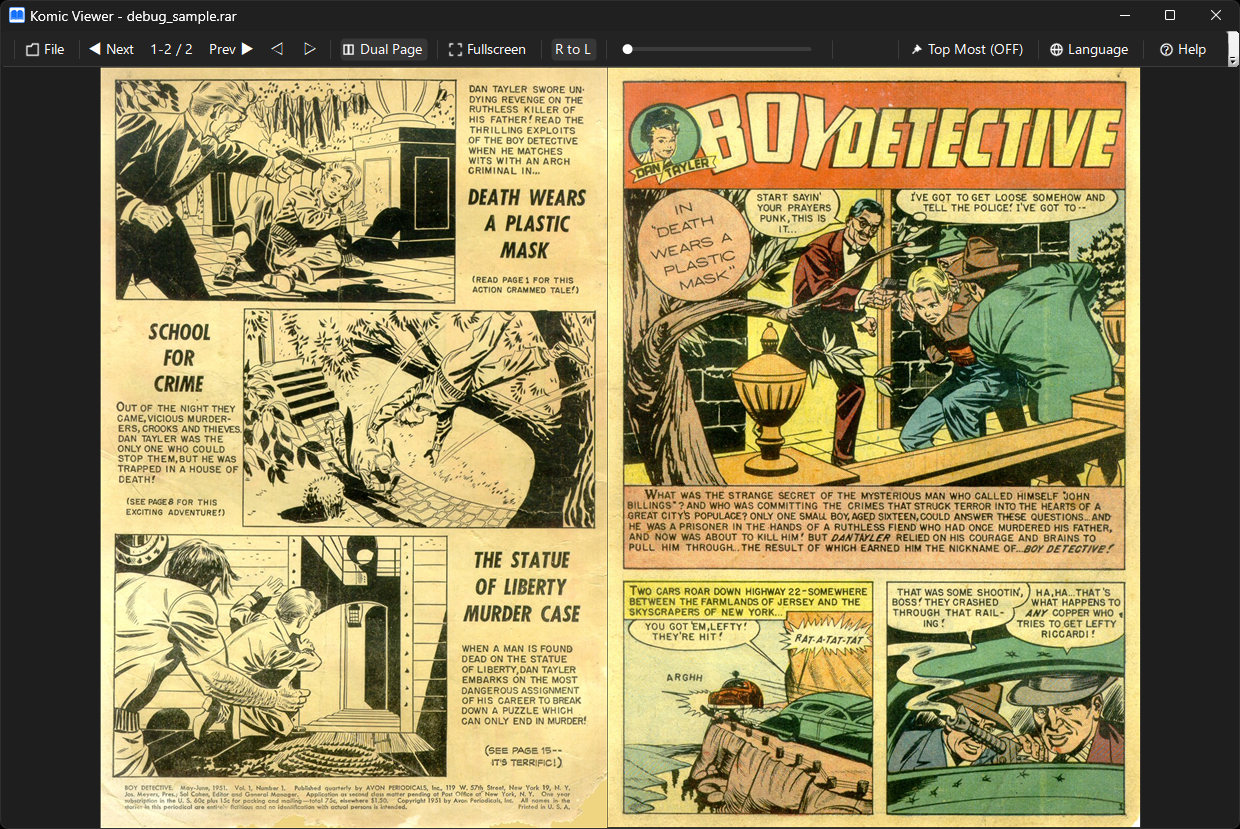The image size is (1240, 829).
Task: Click the black left-arrow Next icon
Action: 94,48
